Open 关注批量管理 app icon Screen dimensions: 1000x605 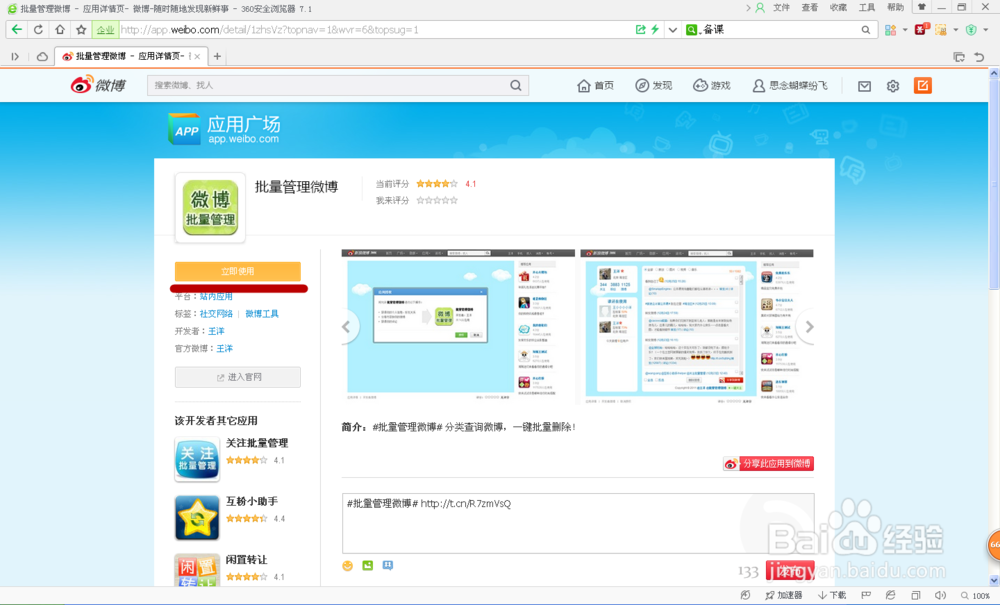click(x=196, y=459)
